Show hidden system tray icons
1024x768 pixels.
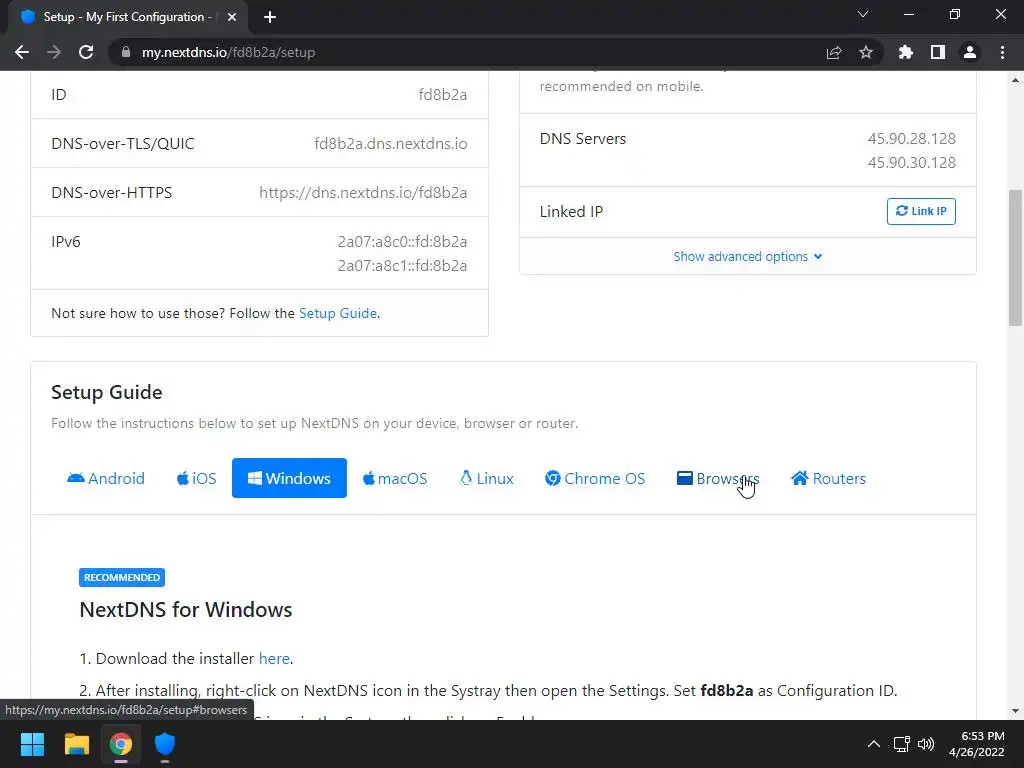(x=873, y=744)
